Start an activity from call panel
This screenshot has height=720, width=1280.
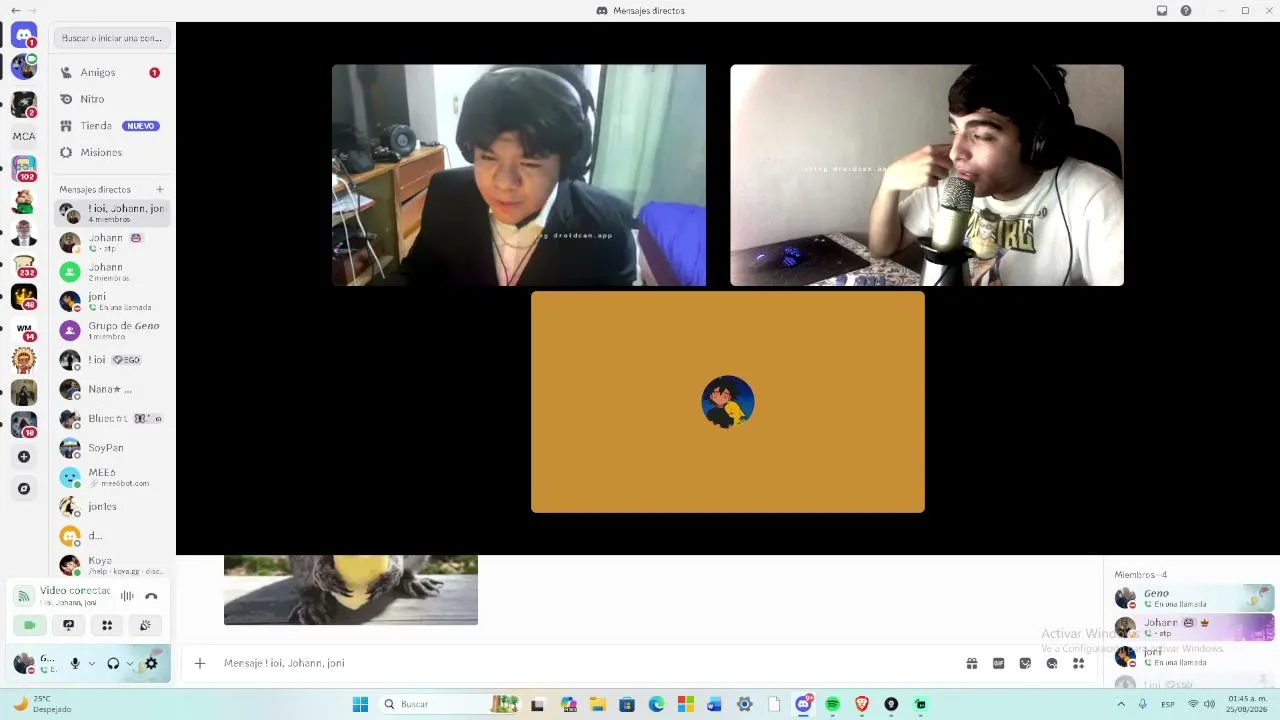coord(107,625)
